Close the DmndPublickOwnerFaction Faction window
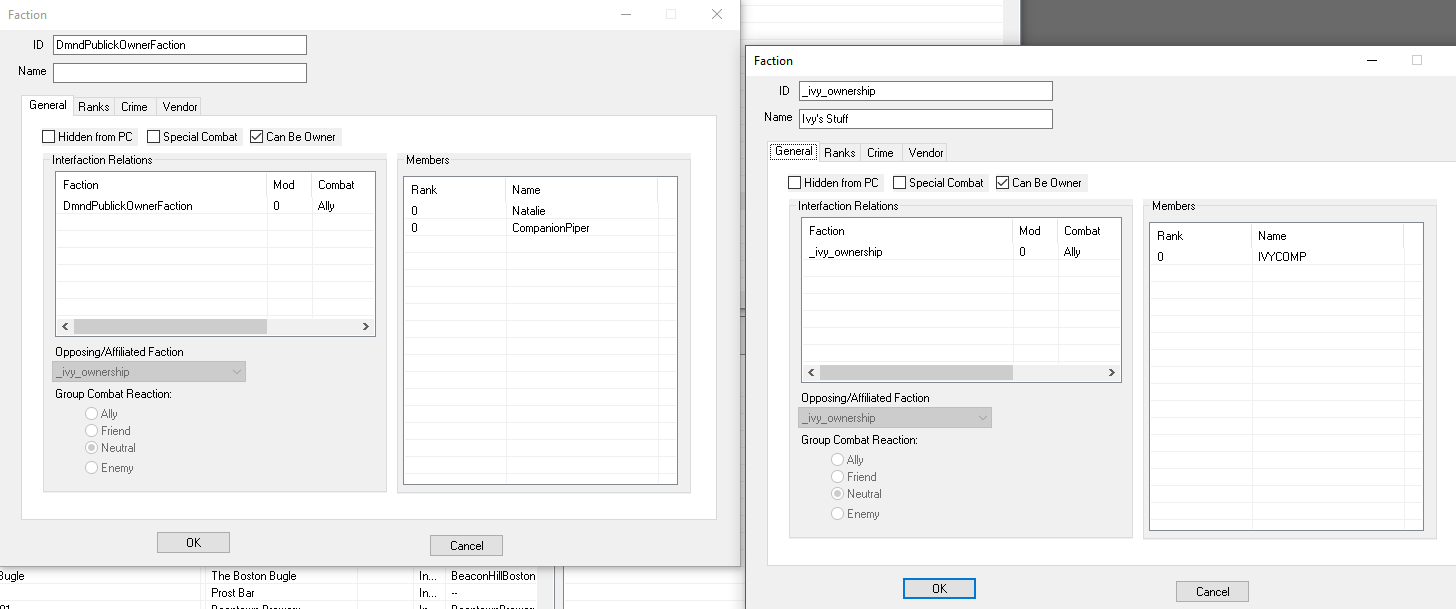Screen dimensions: 1456x609 [717, 14]
